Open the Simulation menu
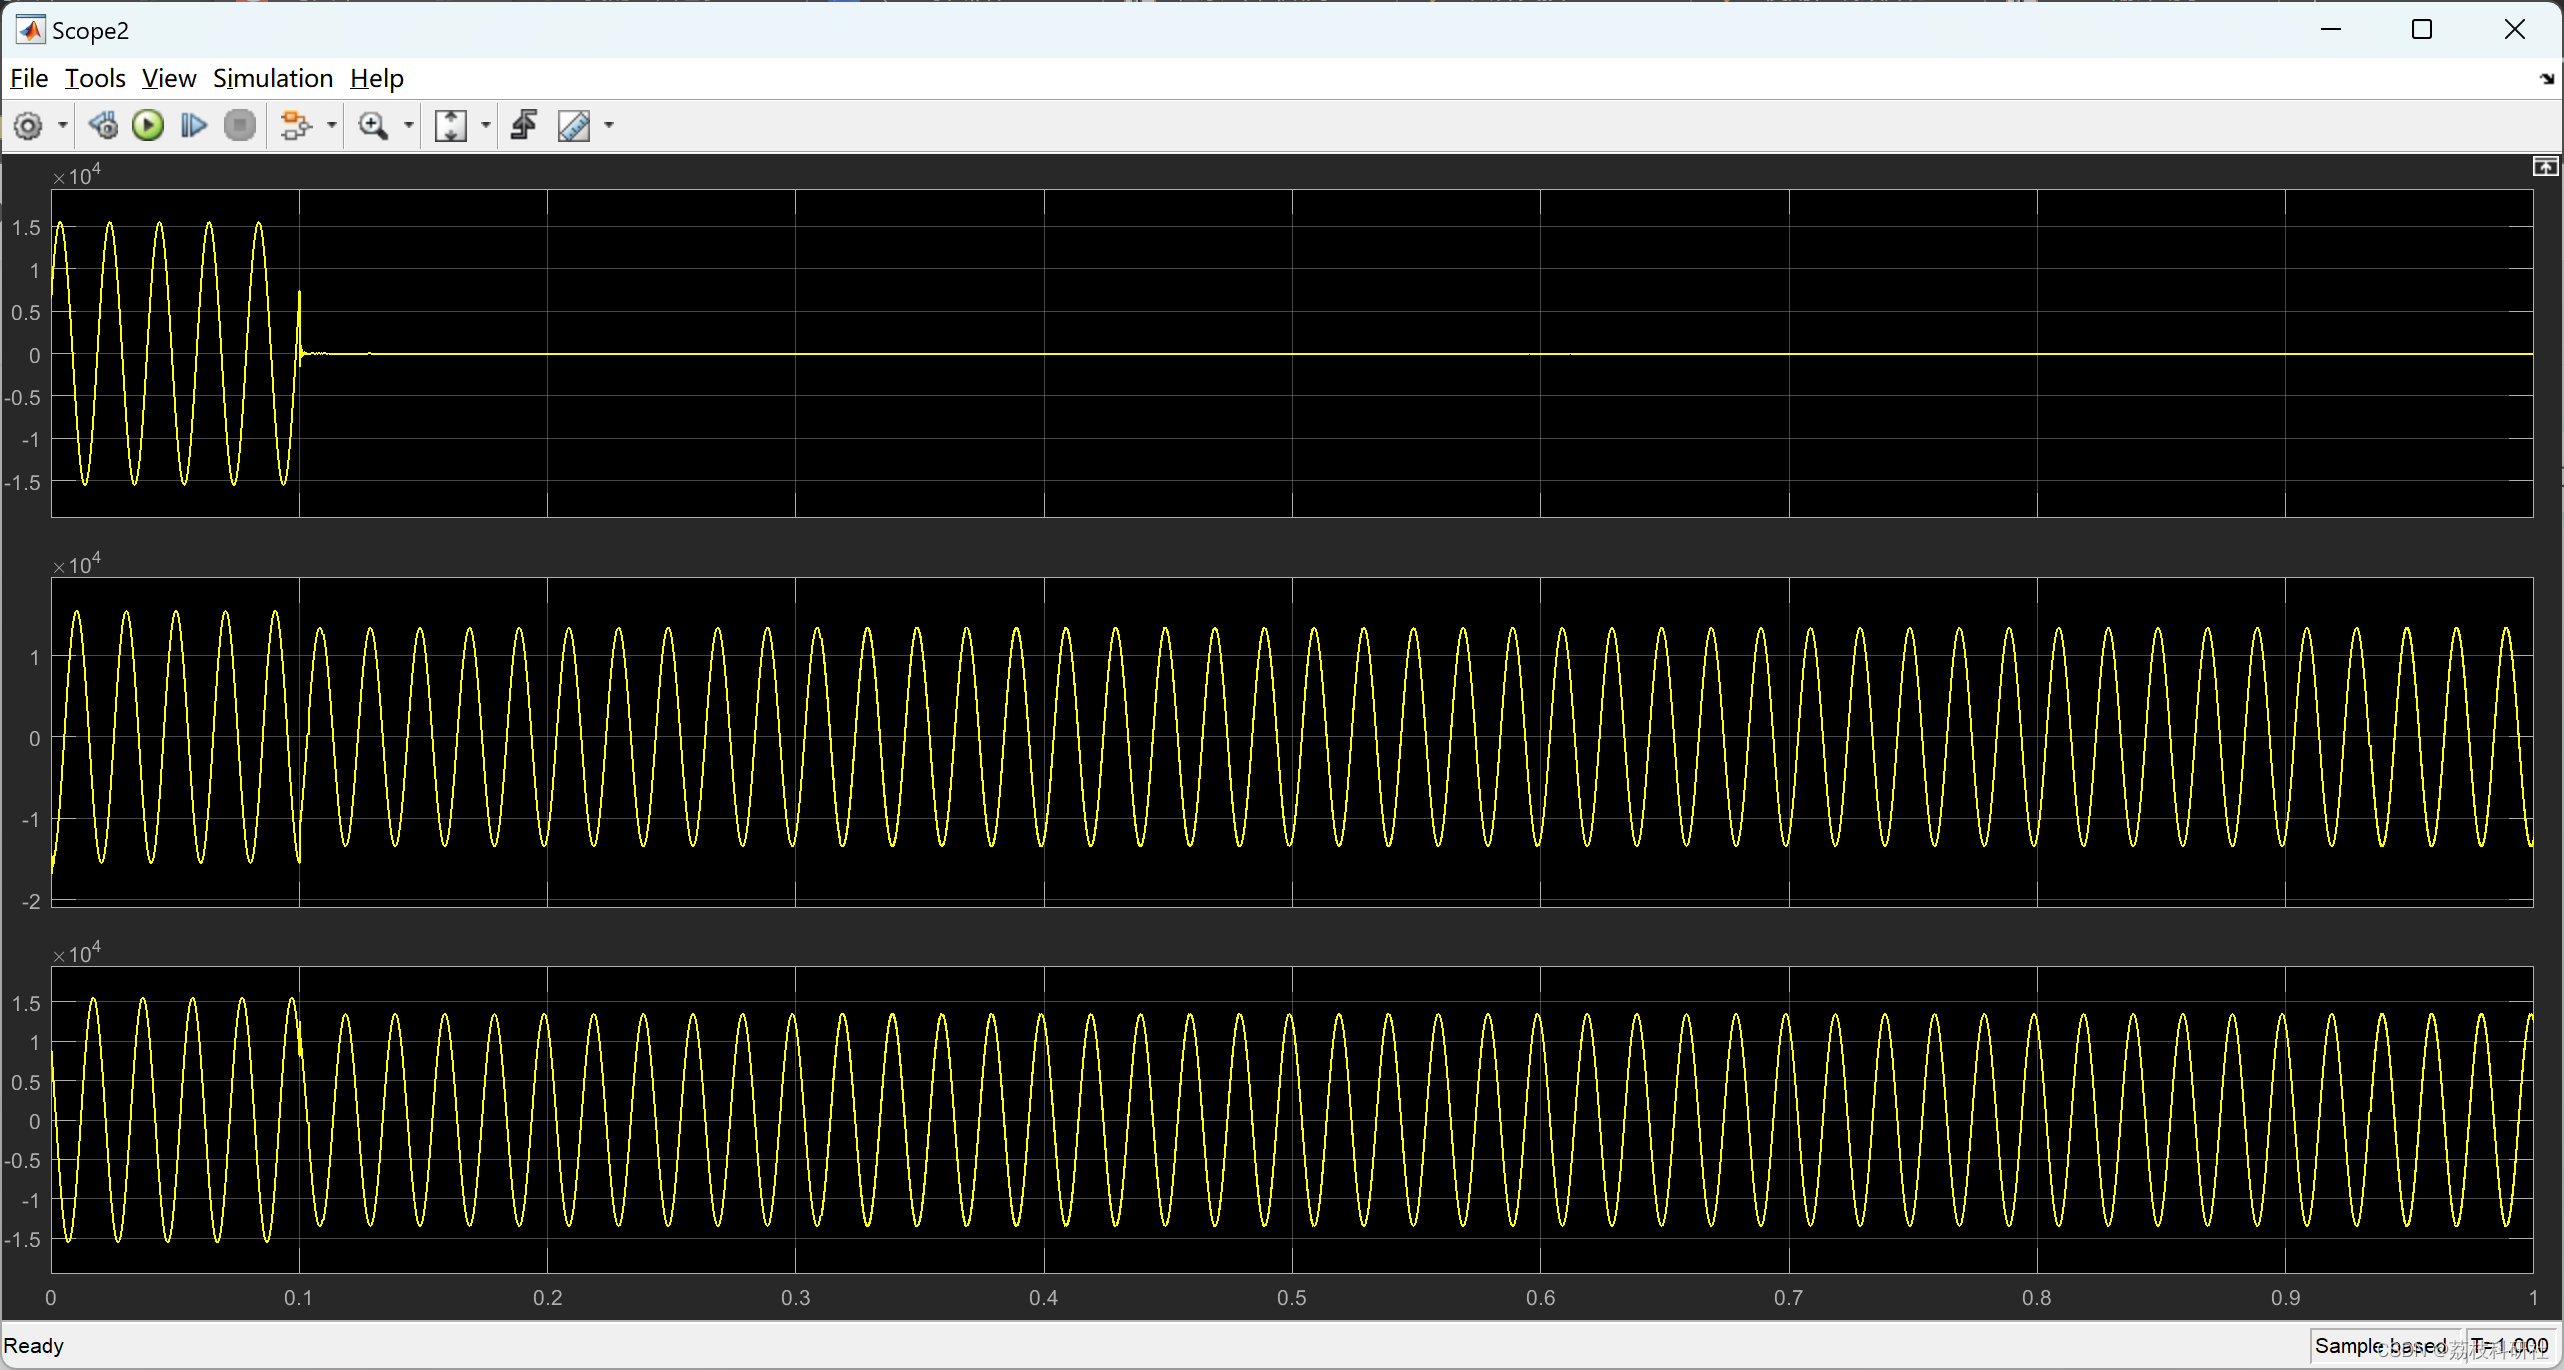Screen dimensions: 2564x1370 tap(272, 78)
